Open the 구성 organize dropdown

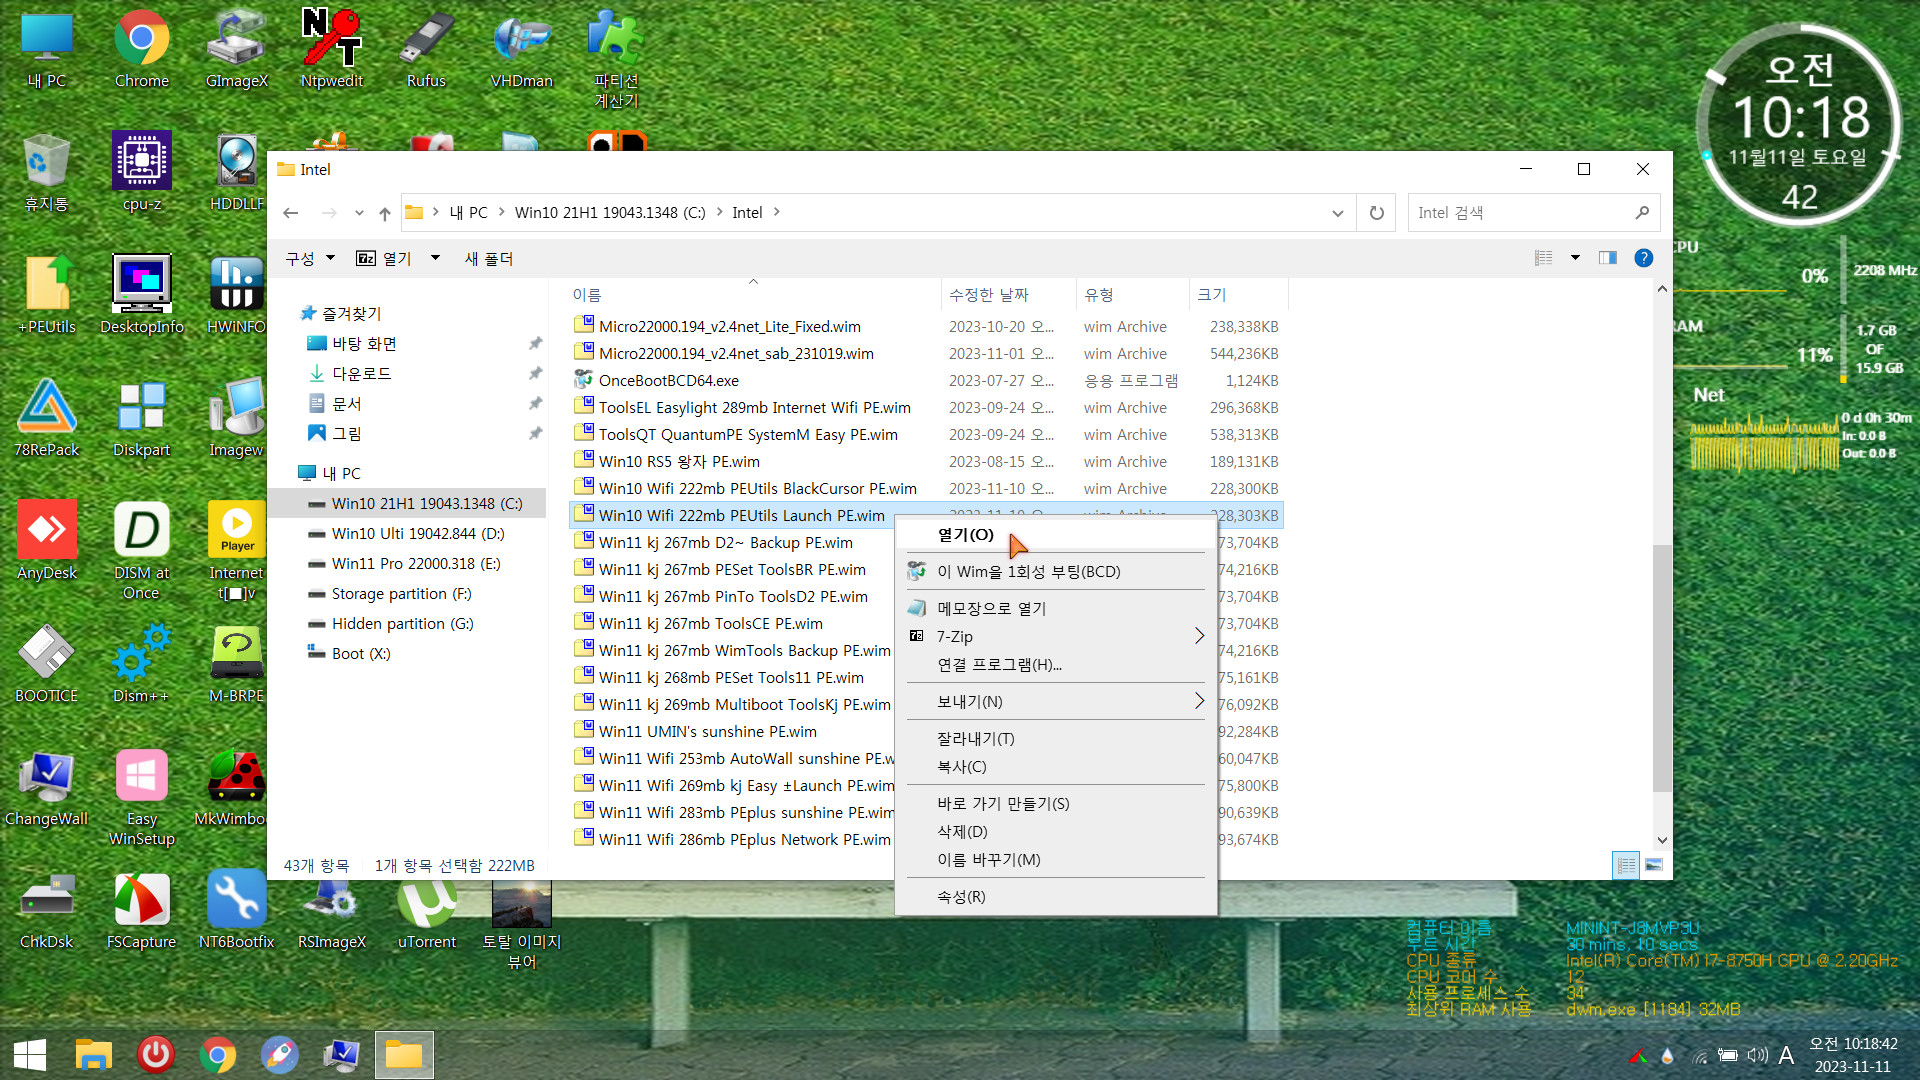310,258
